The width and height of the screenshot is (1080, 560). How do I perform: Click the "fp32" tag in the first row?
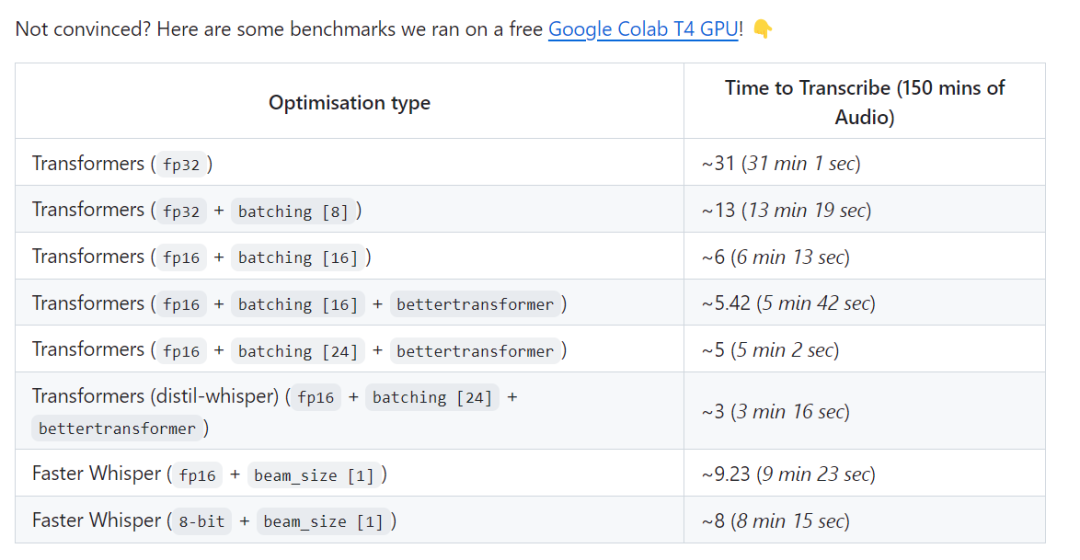(x=181, y=165)
